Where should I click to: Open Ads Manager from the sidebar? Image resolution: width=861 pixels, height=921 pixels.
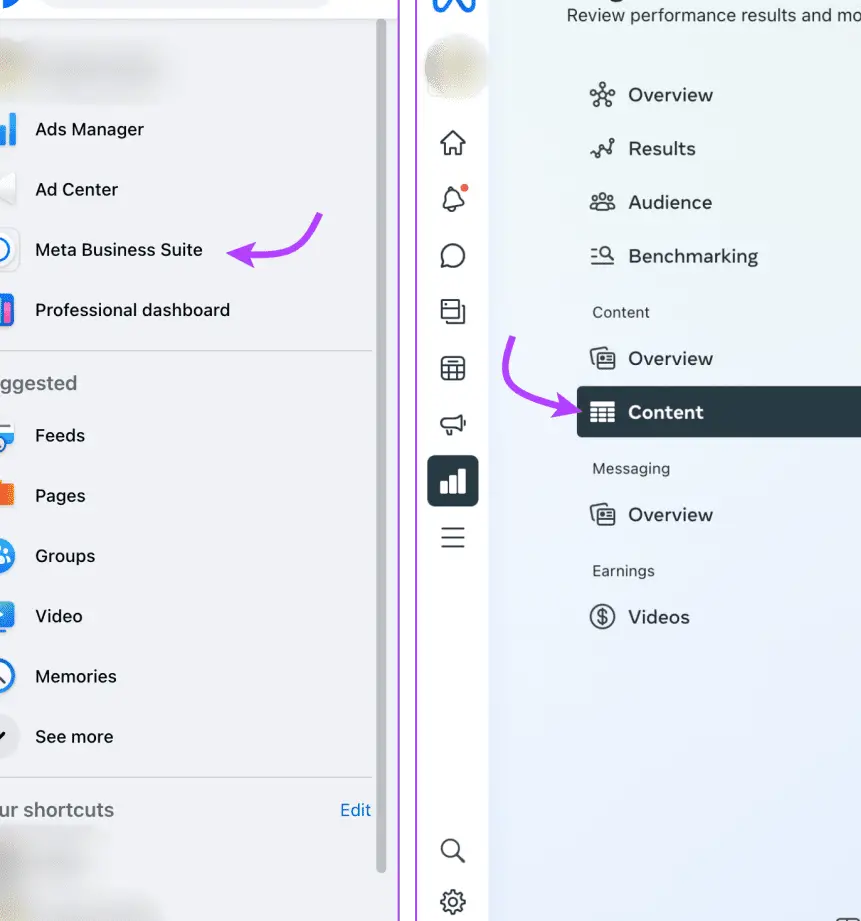coord(89,129)
